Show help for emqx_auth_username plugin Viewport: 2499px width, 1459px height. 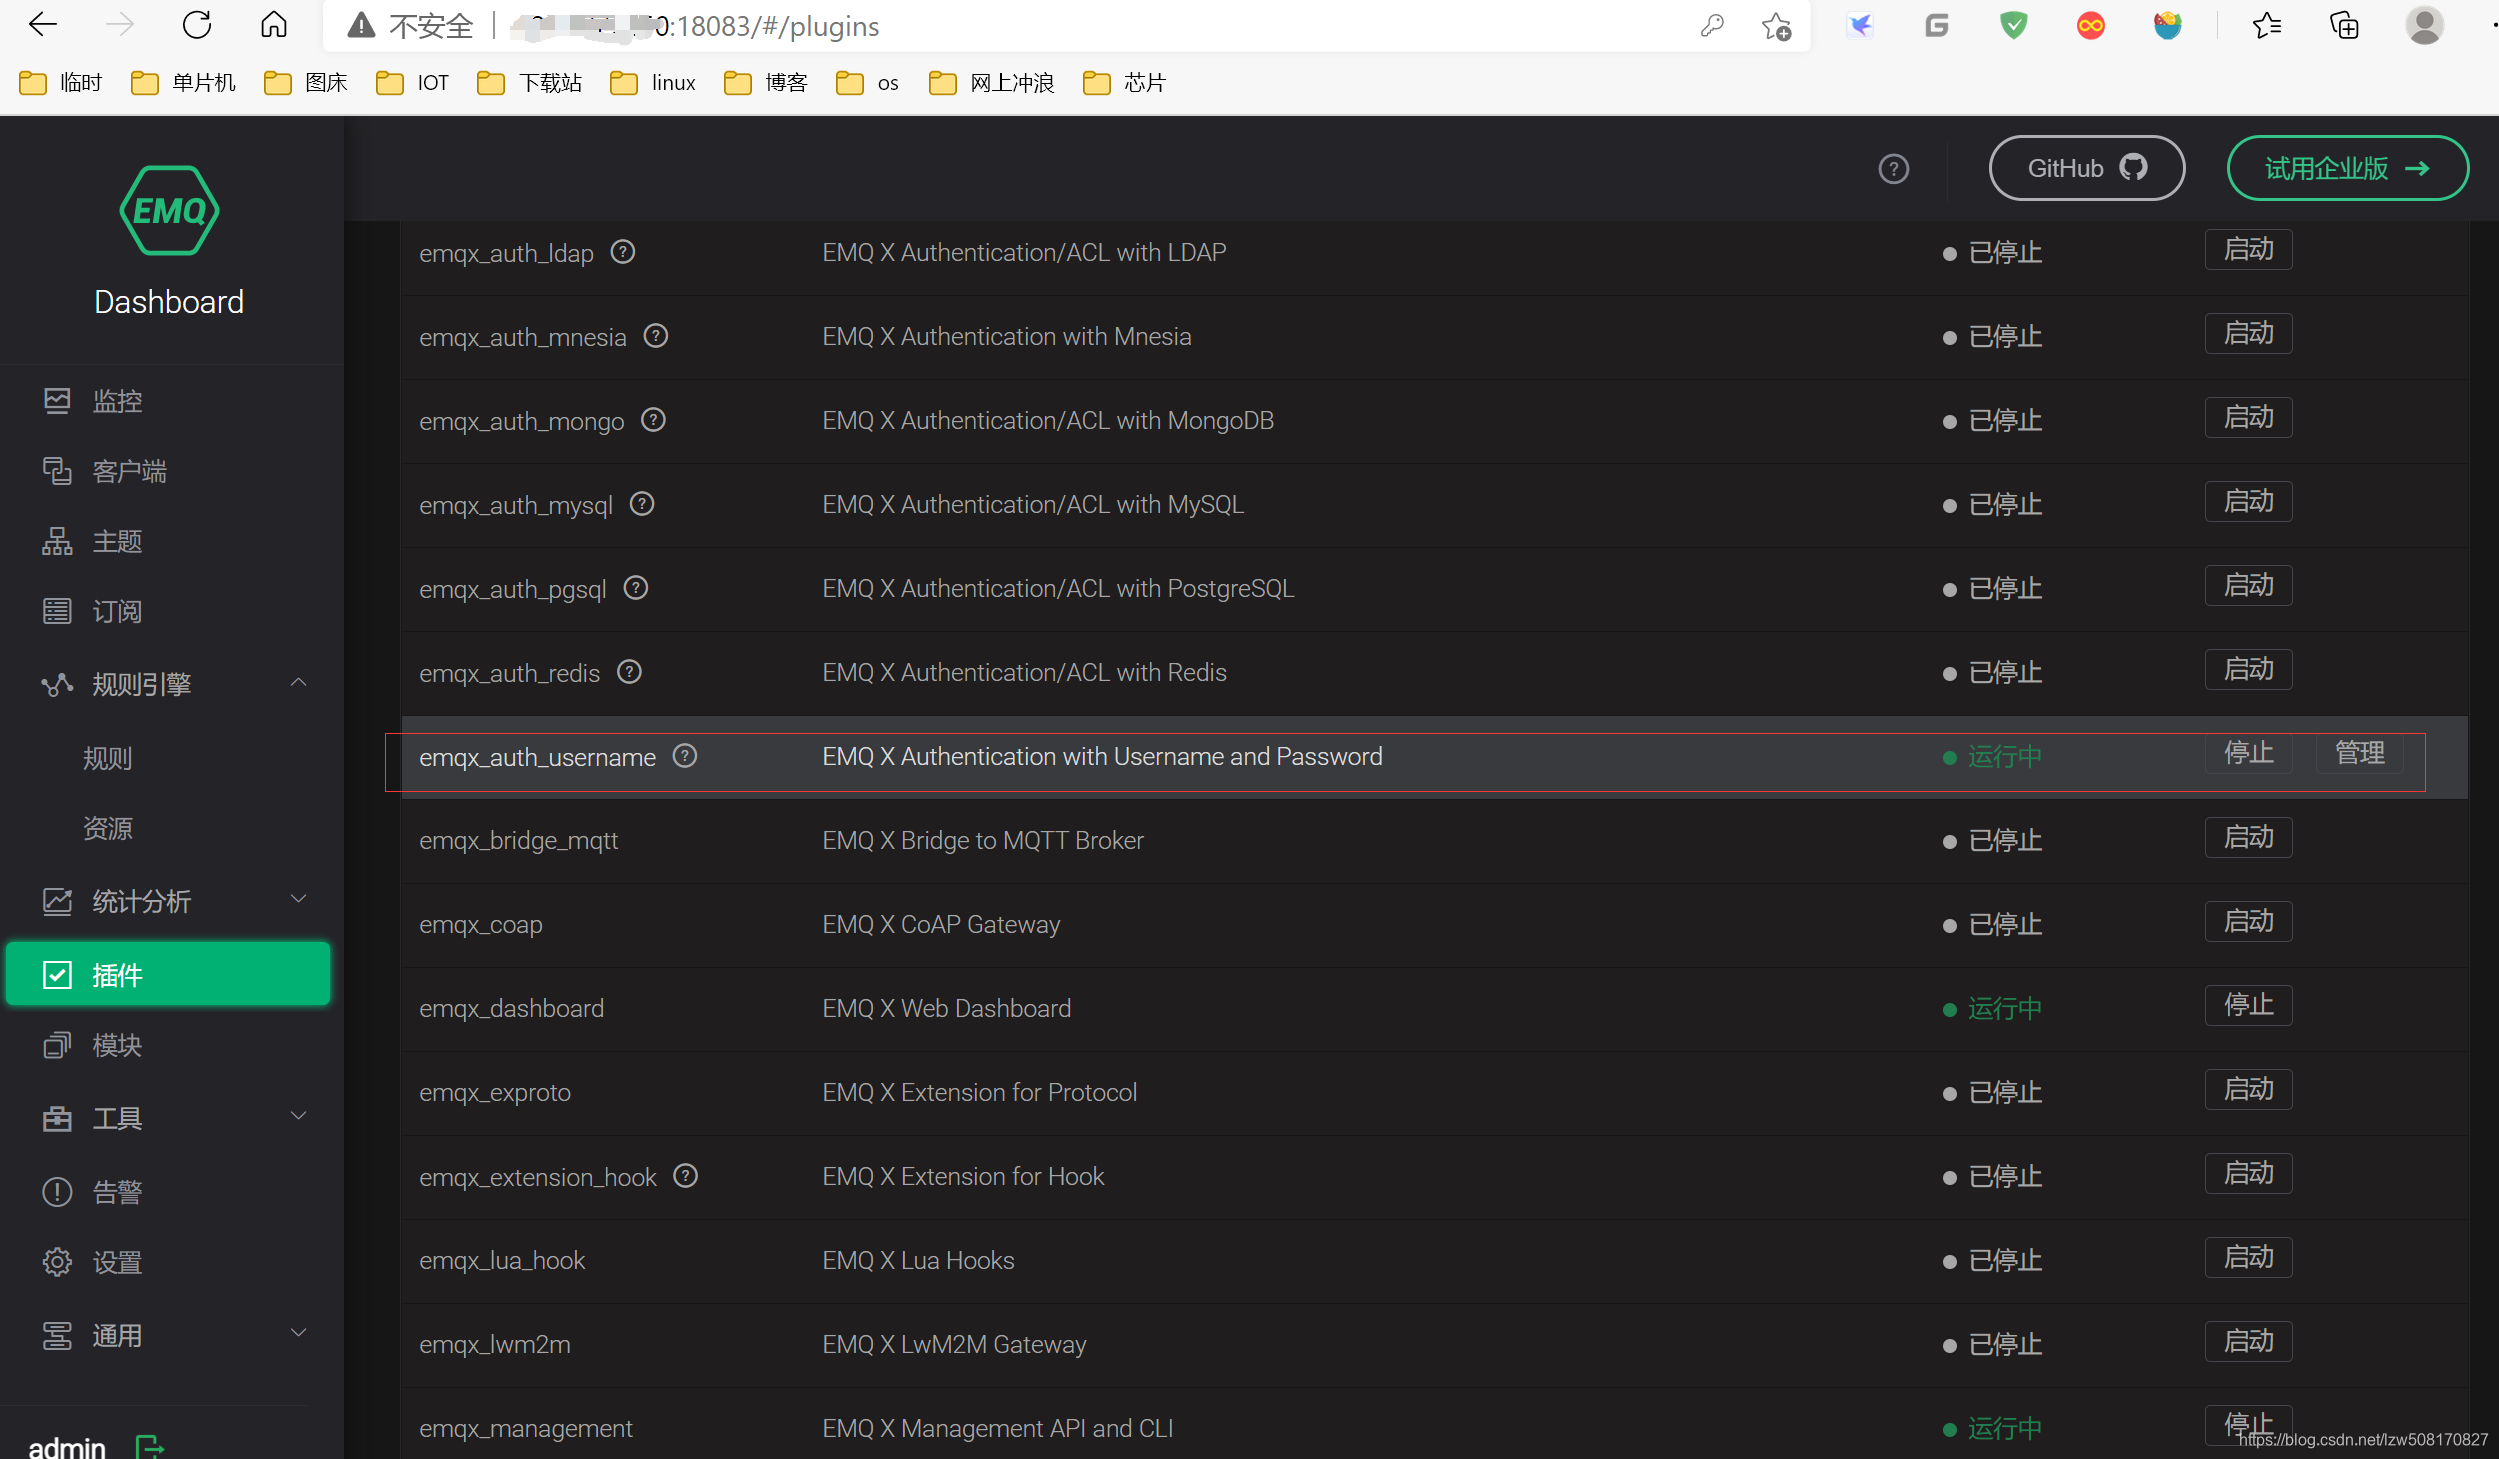(685, 756)
